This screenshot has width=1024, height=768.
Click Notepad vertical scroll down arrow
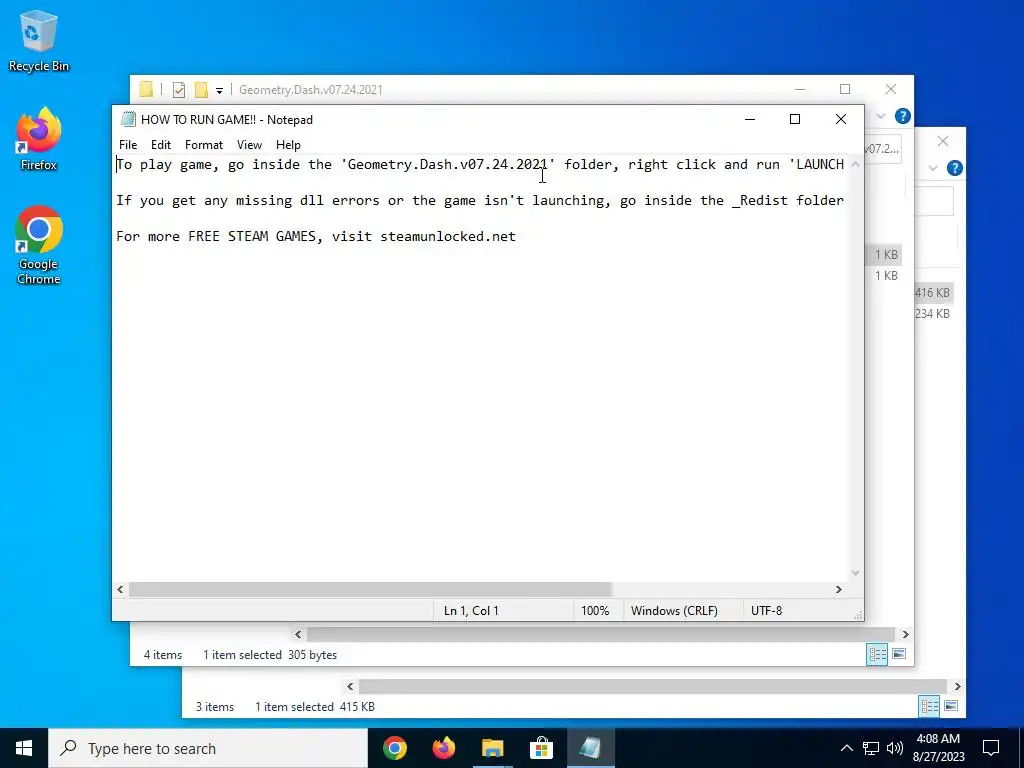point(856,573)
